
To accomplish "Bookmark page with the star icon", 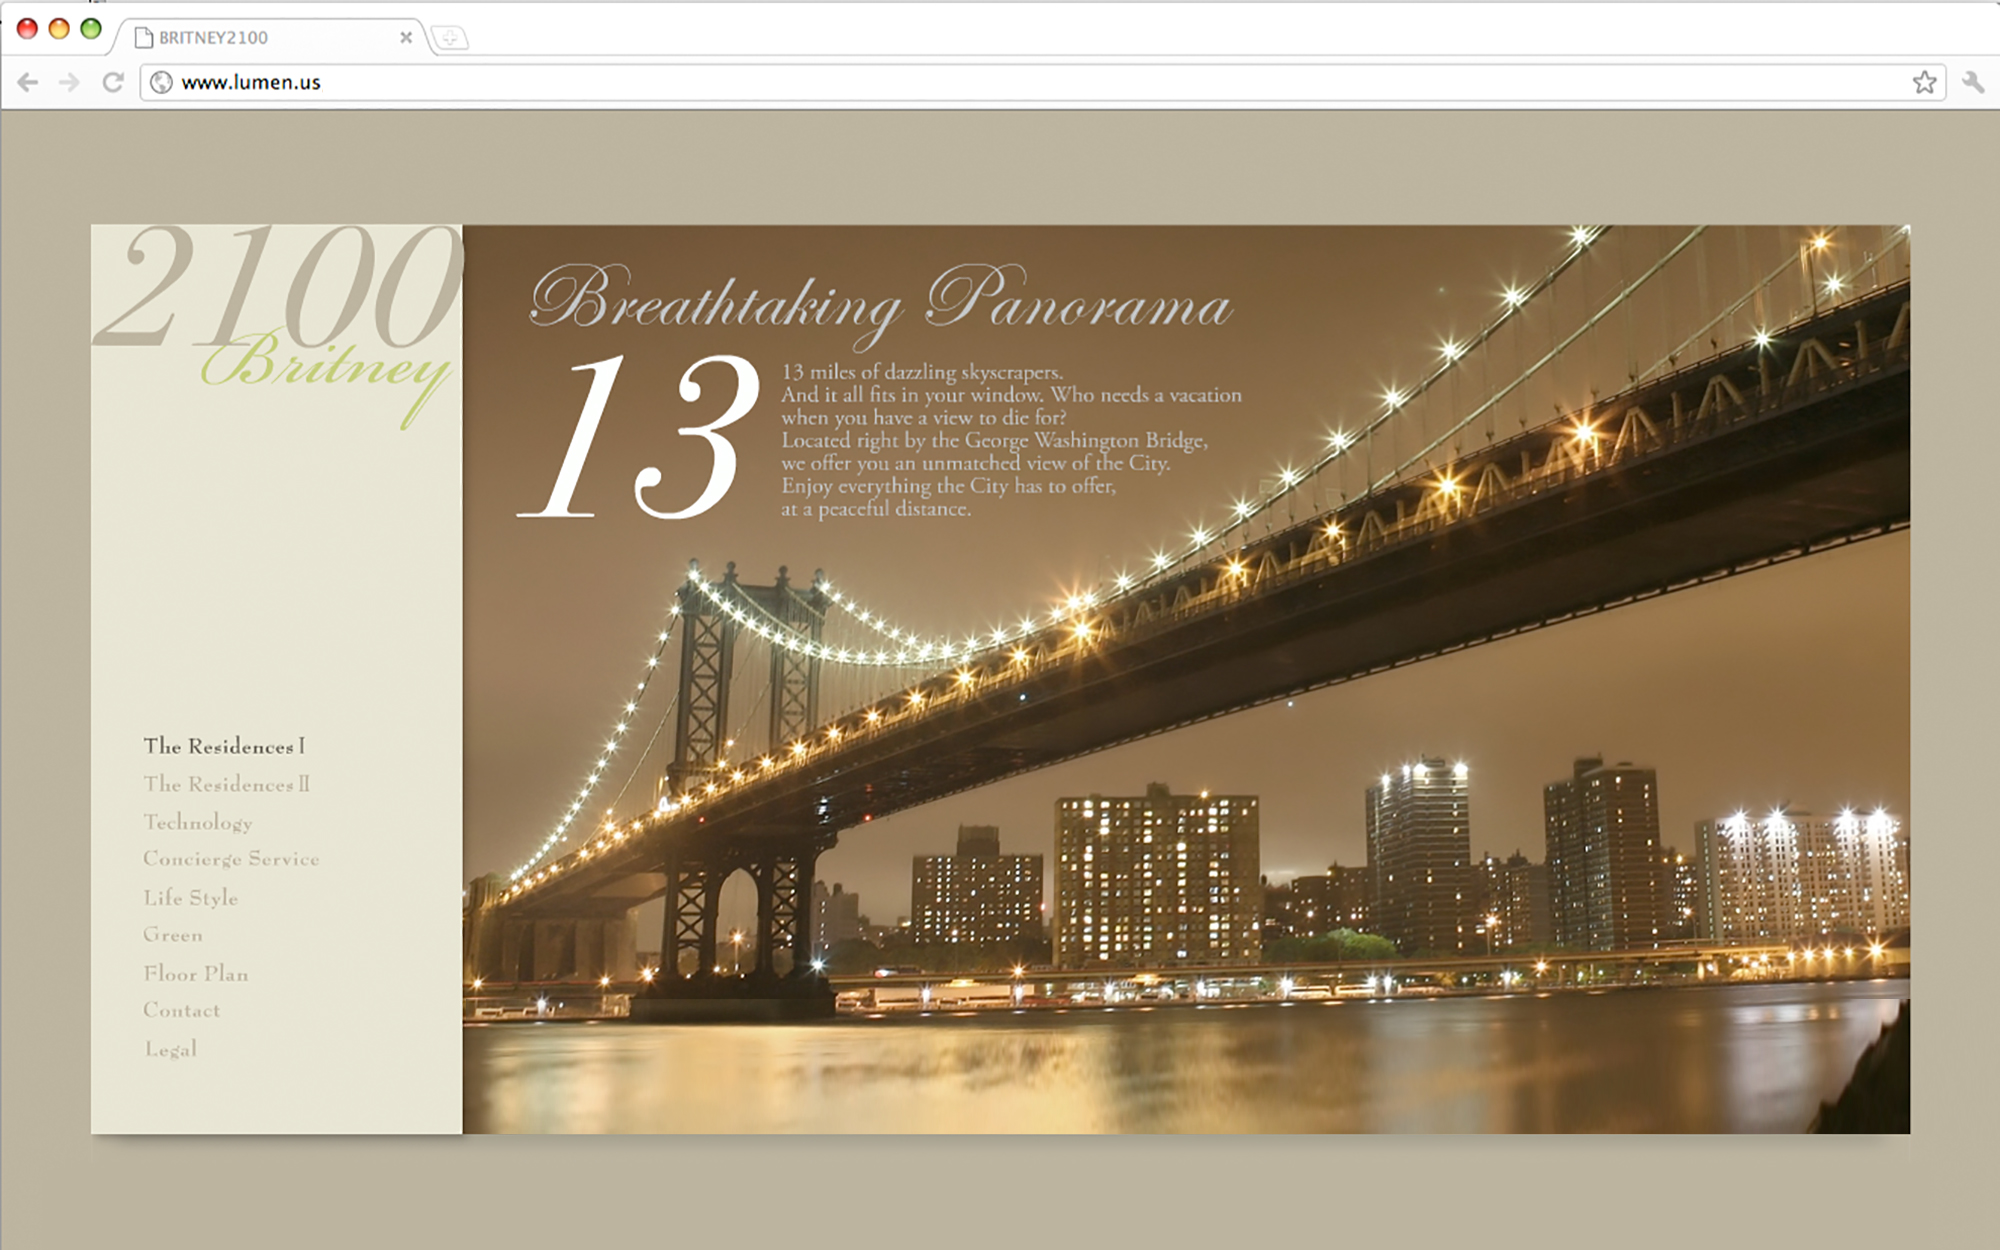I will [x=1924, y=82].
